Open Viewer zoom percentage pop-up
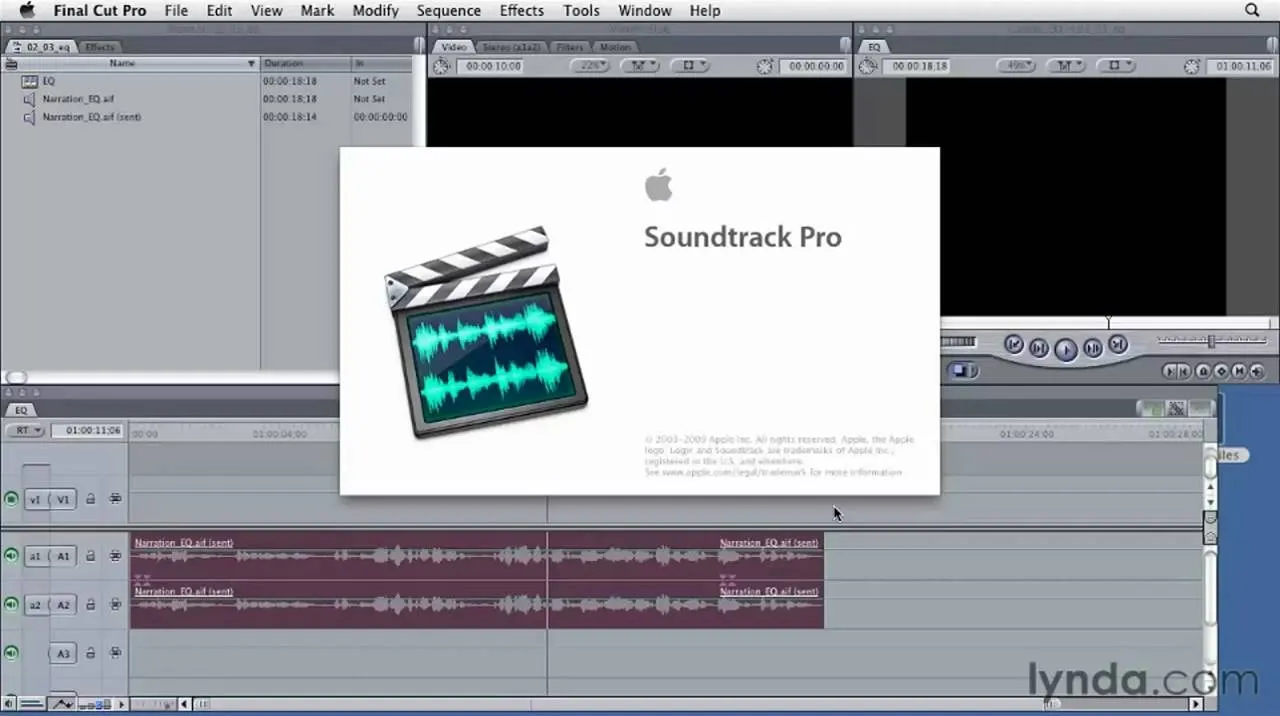This screenshot has width=1280, height=716. coord(590,66)
